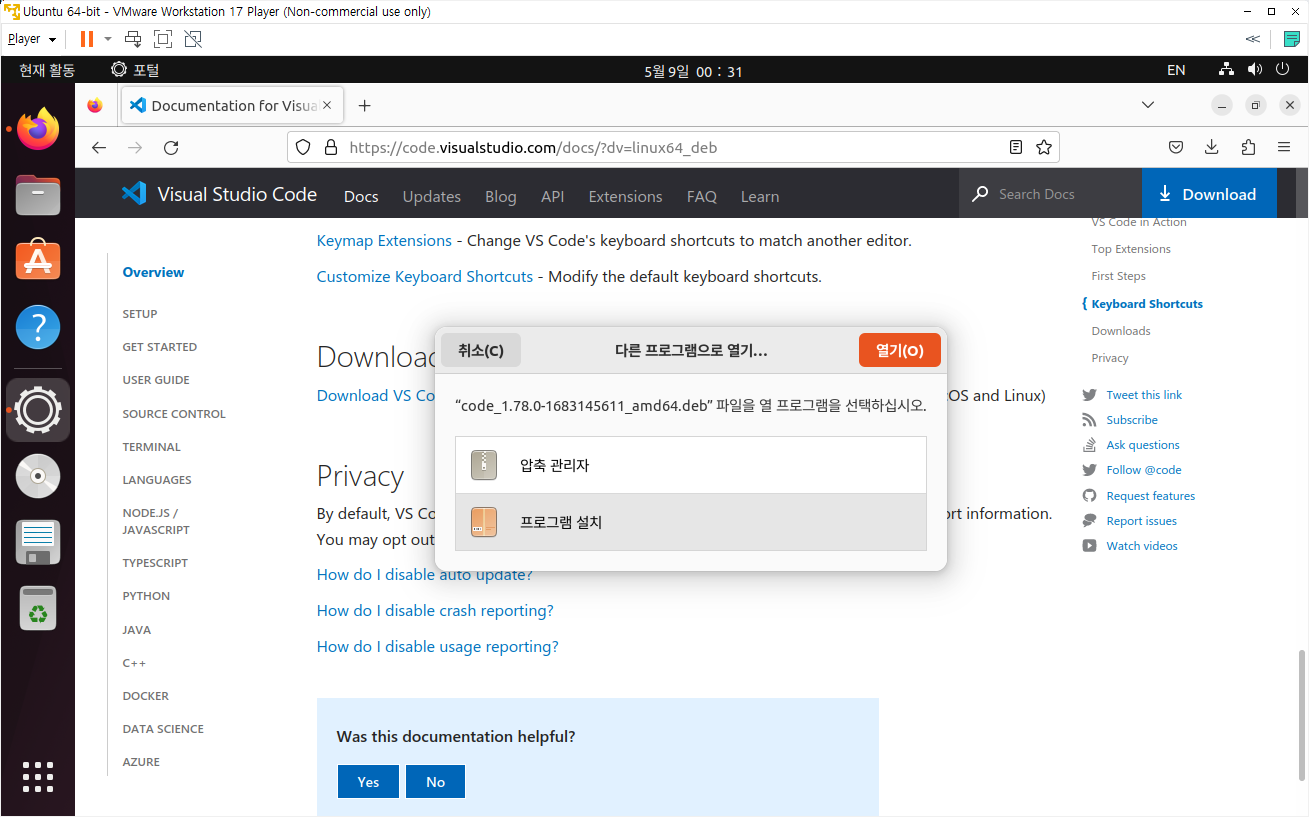Open the volume indicator in top bar
This screenshot has height=817, width=1309.
(1255, 70)
